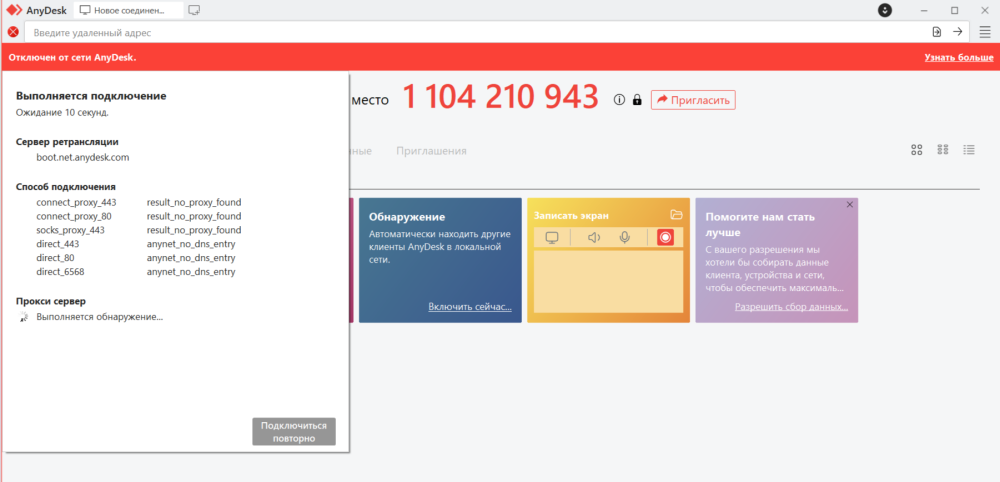This screenshot has width=1000, height=482.
Task: Click Разрешить сбор данных link
Action: pos(791,307)
